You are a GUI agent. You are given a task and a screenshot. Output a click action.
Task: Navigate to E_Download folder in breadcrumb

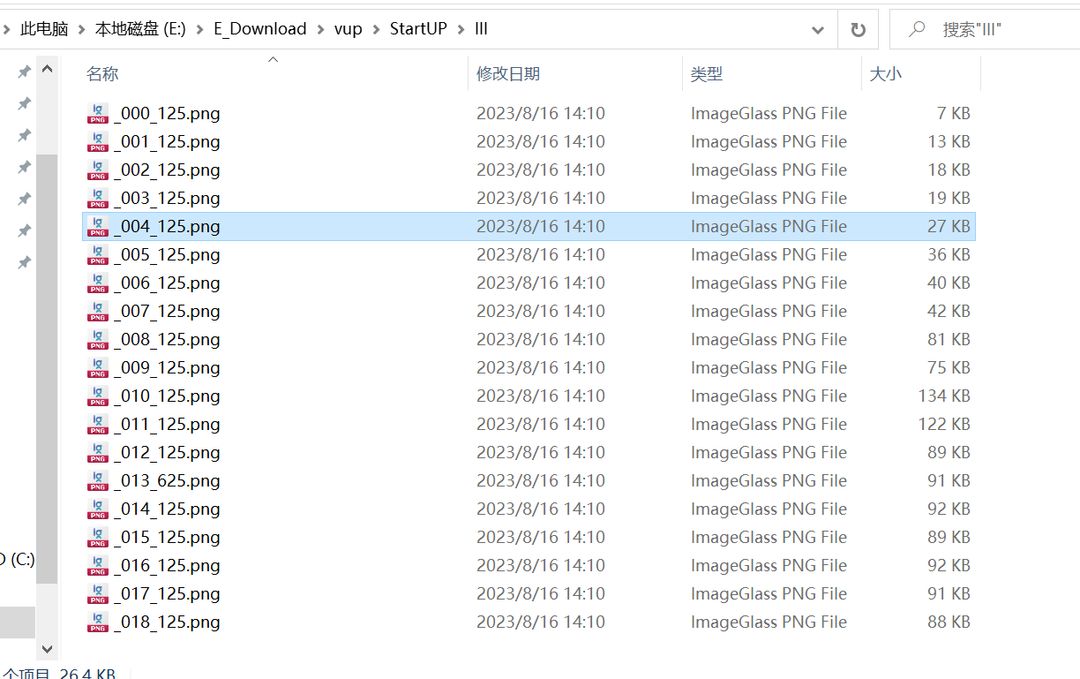pyautogui.click(x=260, y=29)
